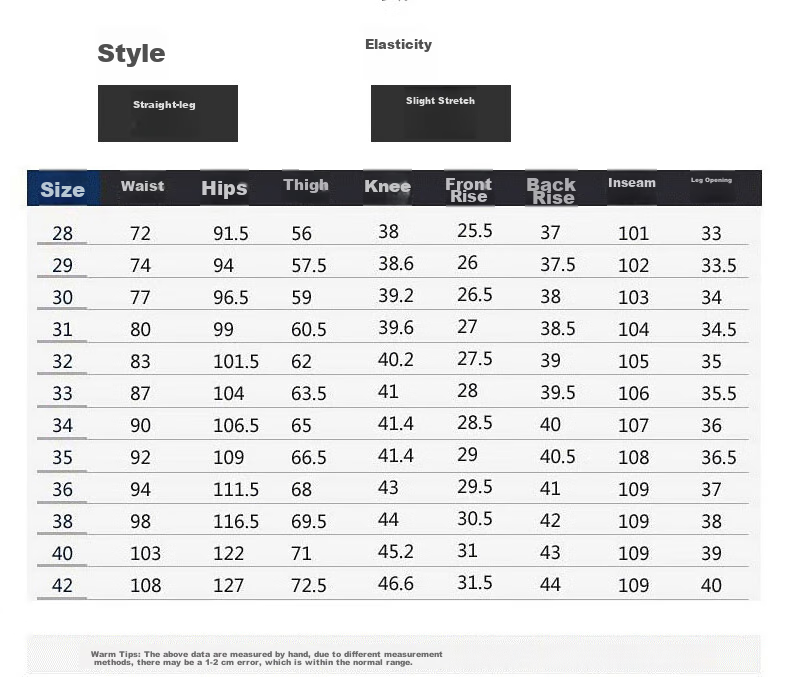
Task: Click size 42 row label
Action: point(62,585)
